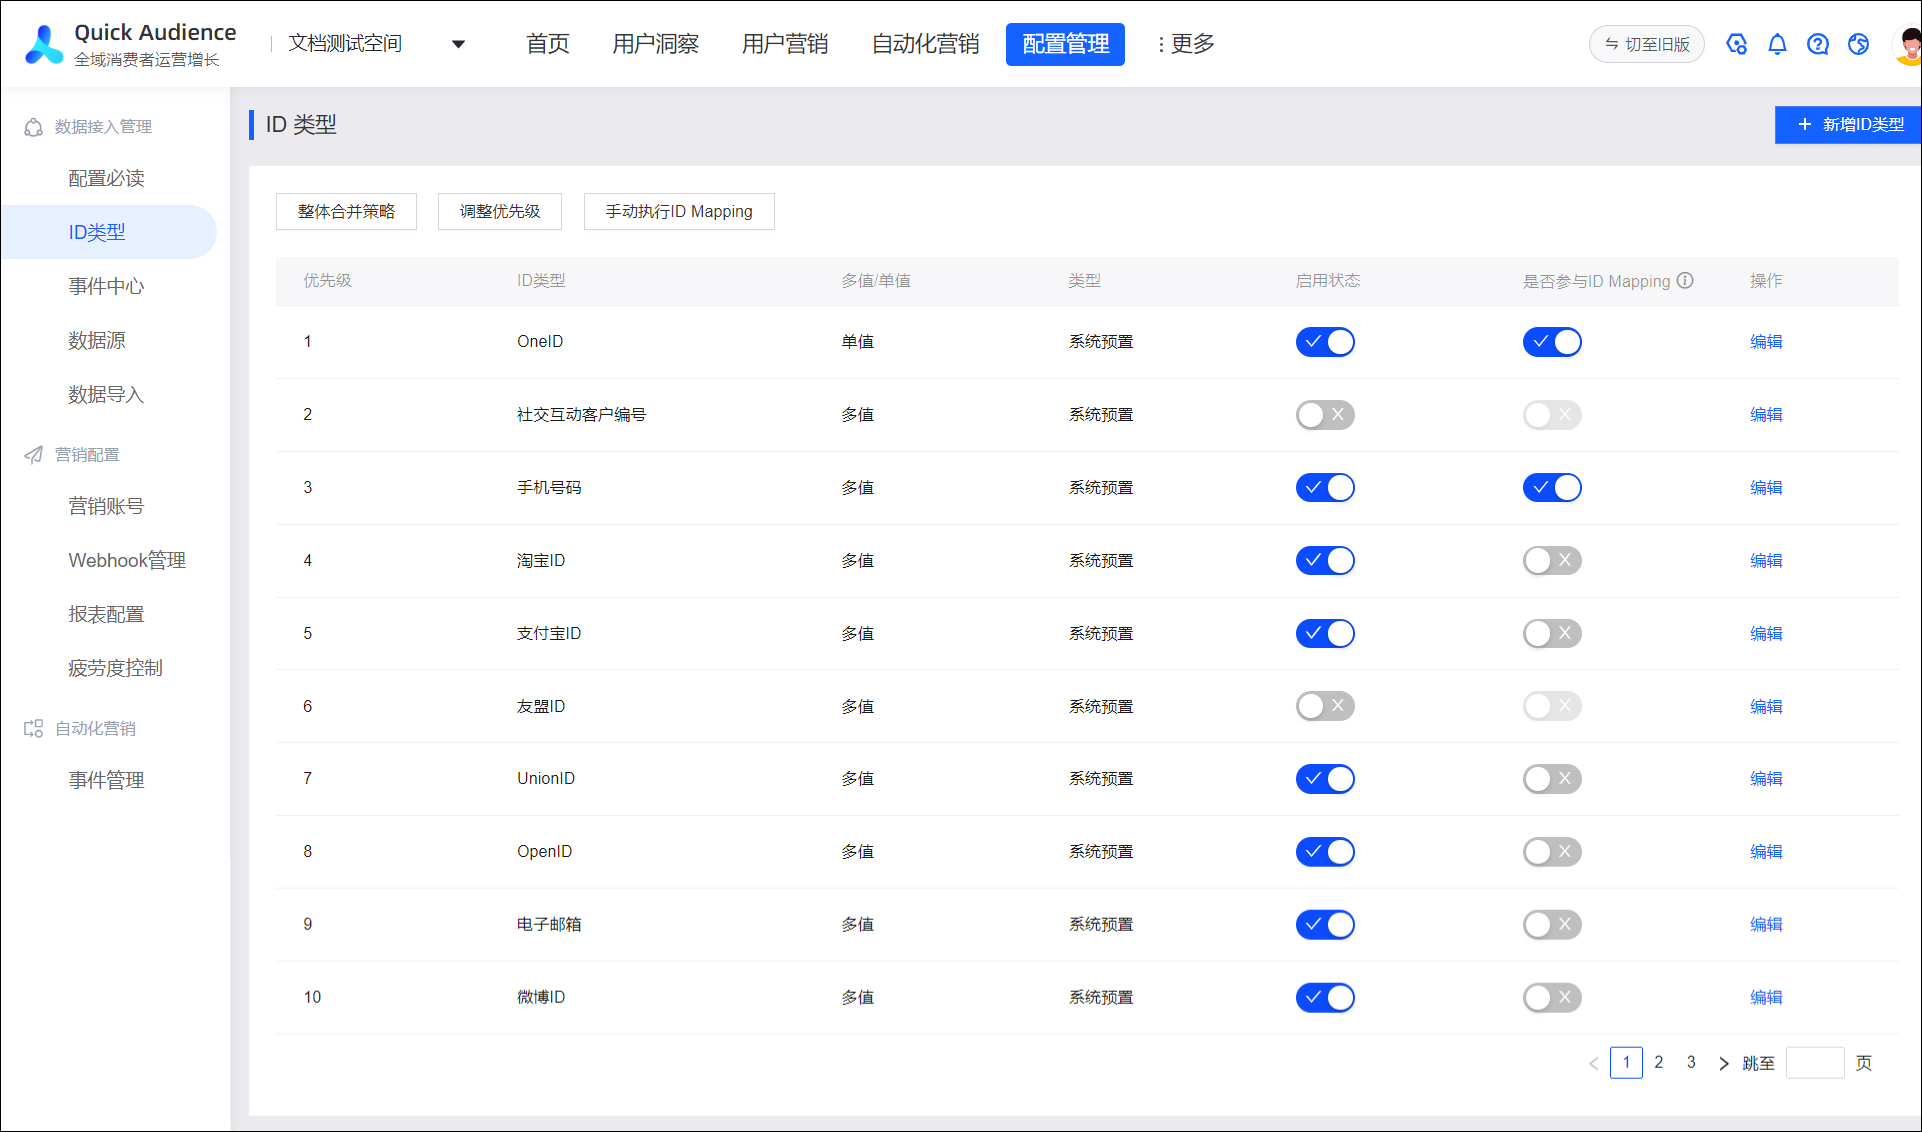Open the 文档测试空间 workspace dropdown
The height and width of the screenshot is (1132, 1922).
(458, 44)
